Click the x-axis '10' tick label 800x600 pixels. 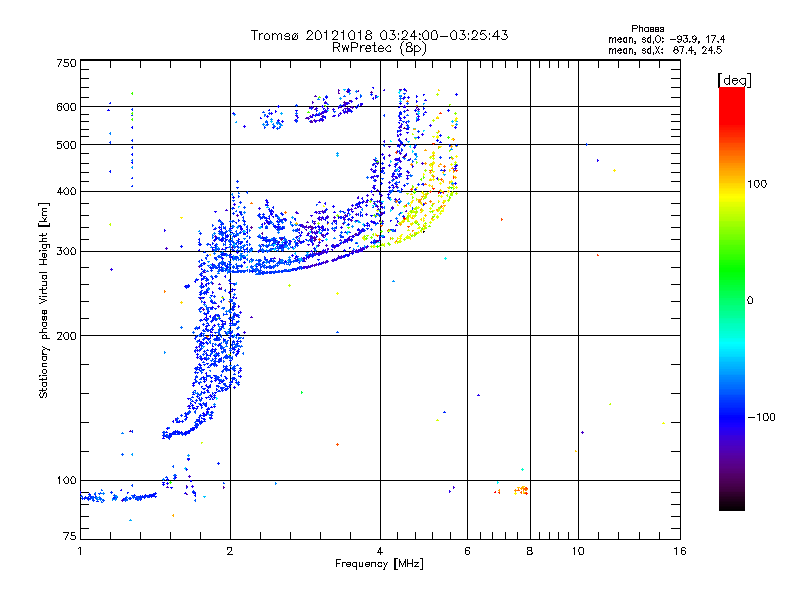(578, 551)
